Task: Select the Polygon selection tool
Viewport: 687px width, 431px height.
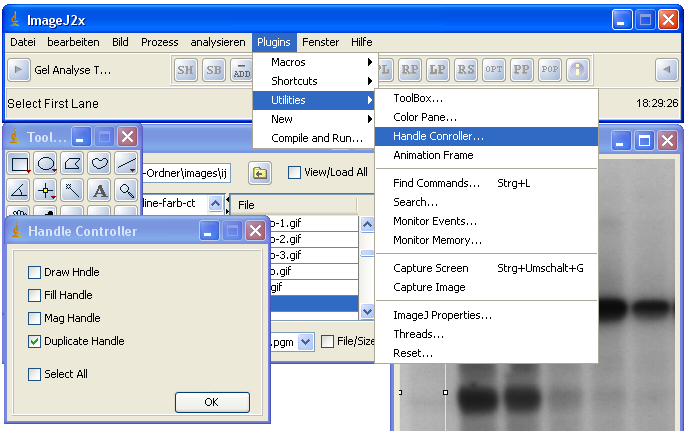Action: click(x=73, y=164)
